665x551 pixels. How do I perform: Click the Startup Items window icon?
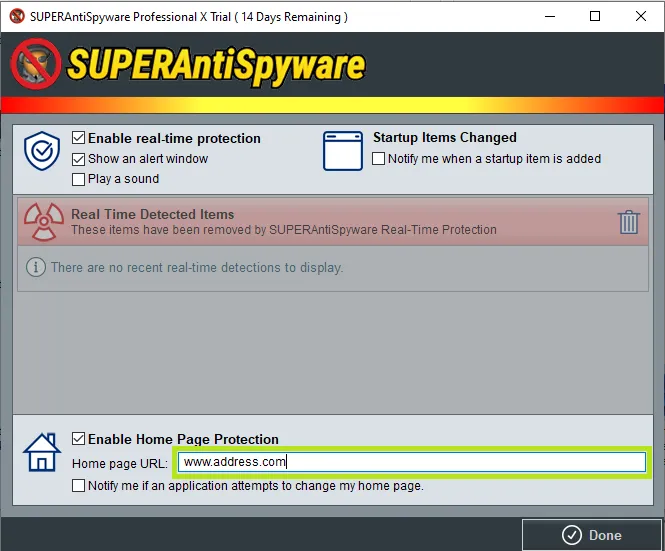[342, 151]
